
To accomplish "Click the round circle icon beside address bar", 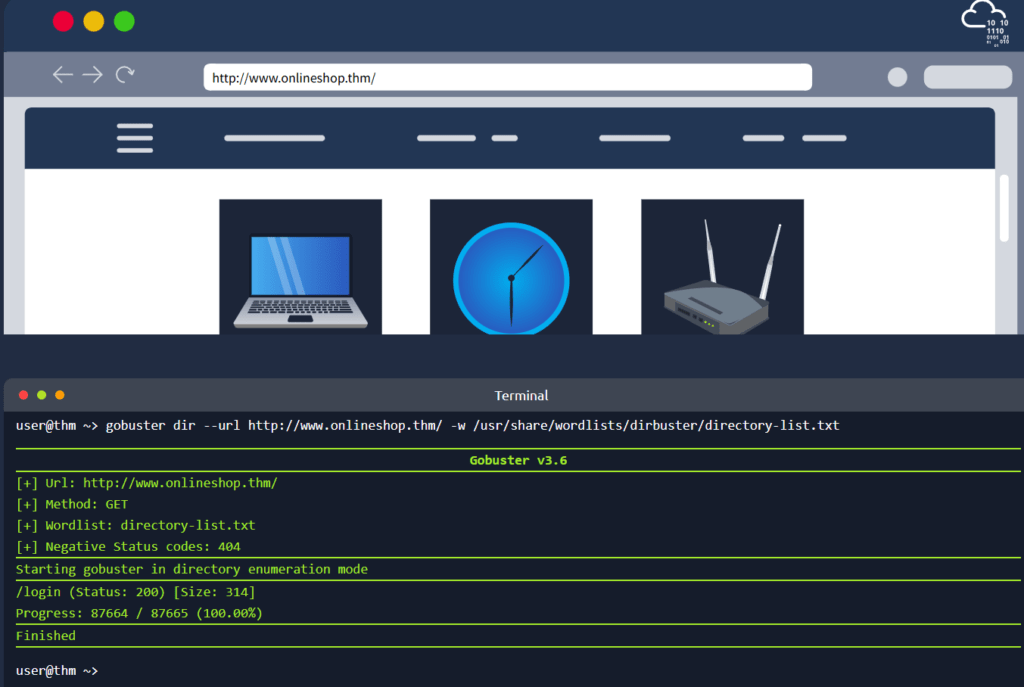I will tap(897, 77).
